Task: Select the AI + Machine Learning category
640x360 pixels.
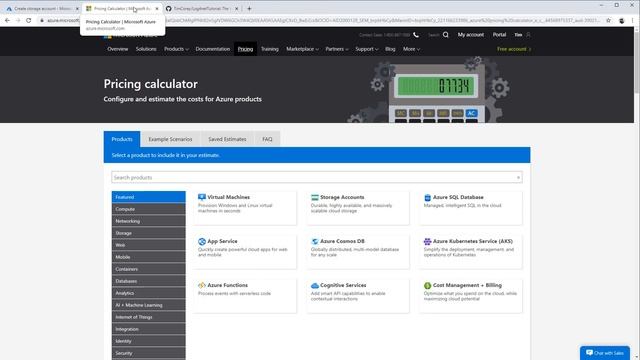Action: [149, 305]
